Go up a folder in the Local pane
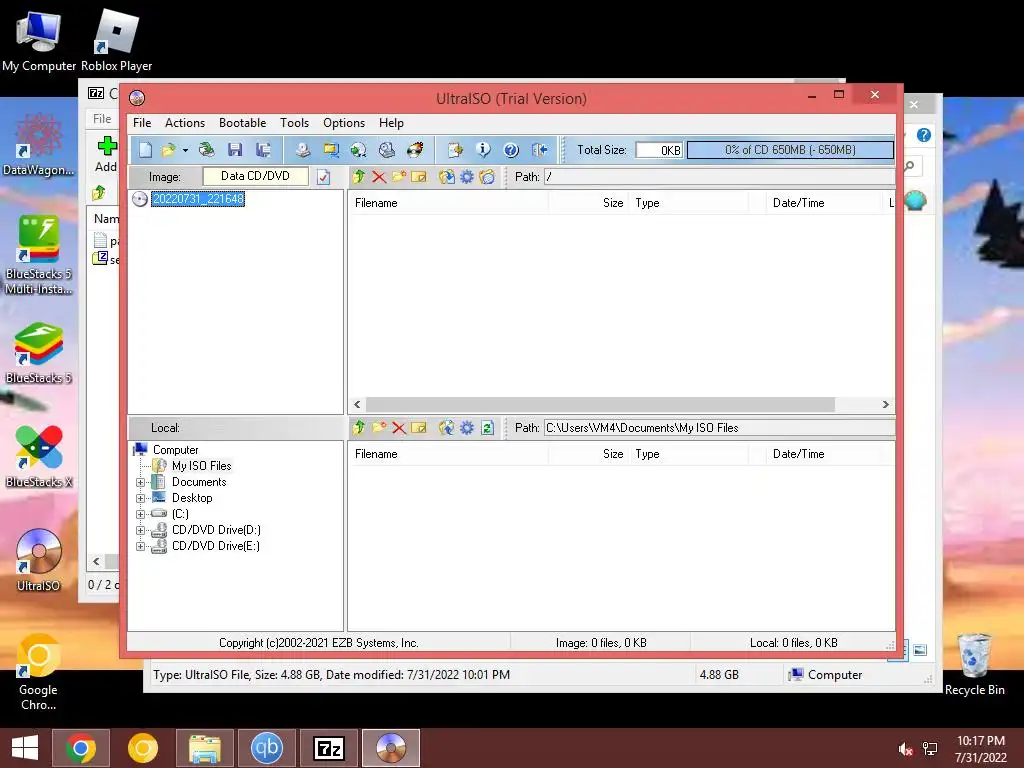 pos(359,428)
